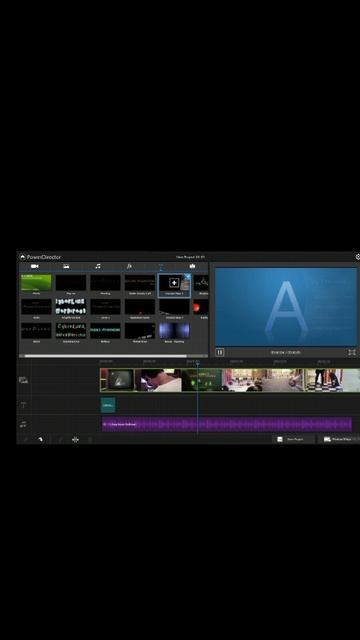This screenshot has width=360, height=640.
Task: Switch to the selected titles tab
Action: coord(161,267)
